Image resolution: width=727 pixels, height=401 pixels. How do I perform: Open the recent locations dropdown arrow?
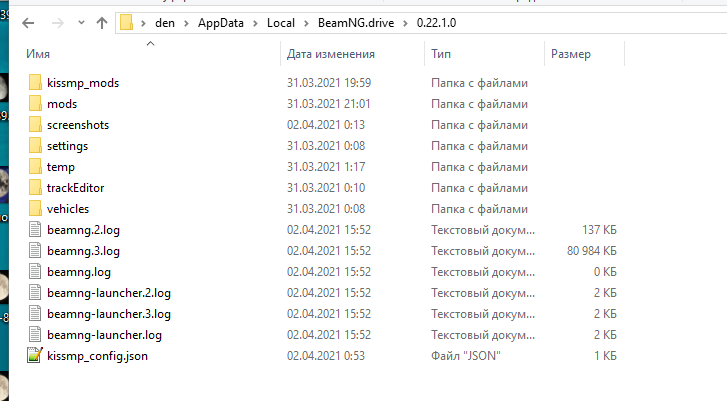click(x=81, y=22)
